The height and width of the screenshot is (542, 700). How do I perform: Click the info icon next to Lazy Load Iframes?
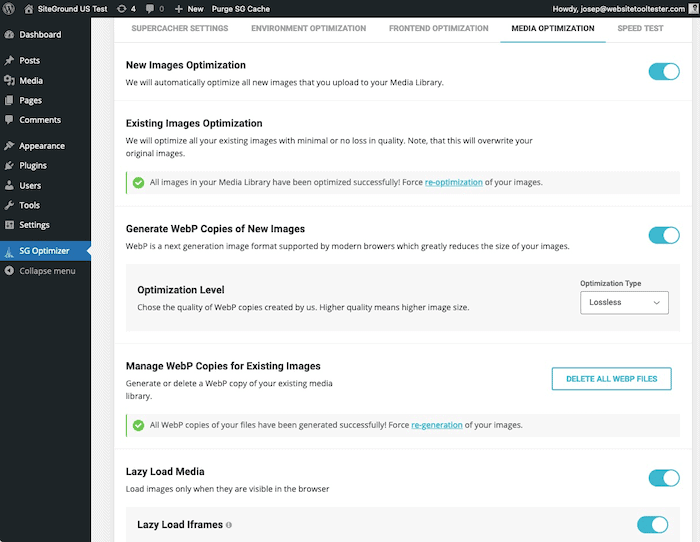(229, 525)
